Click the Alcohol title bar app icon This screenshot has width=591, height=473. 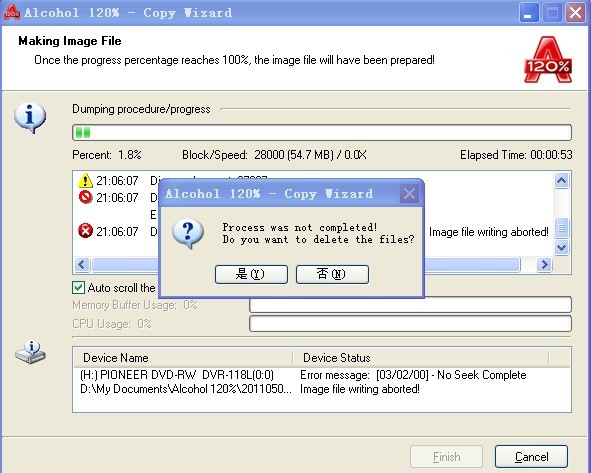pyautogui.click(x=12, y=12)
